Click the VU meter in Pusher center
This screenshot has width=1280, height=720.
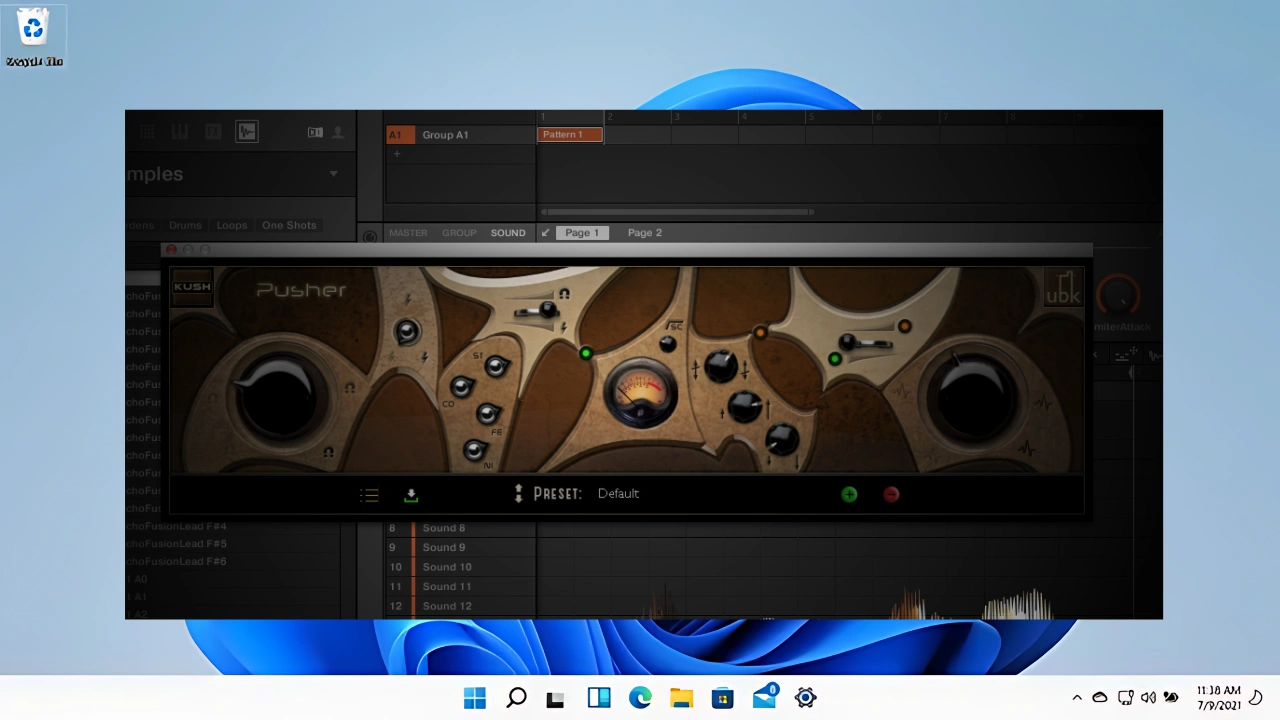point(640,395)
